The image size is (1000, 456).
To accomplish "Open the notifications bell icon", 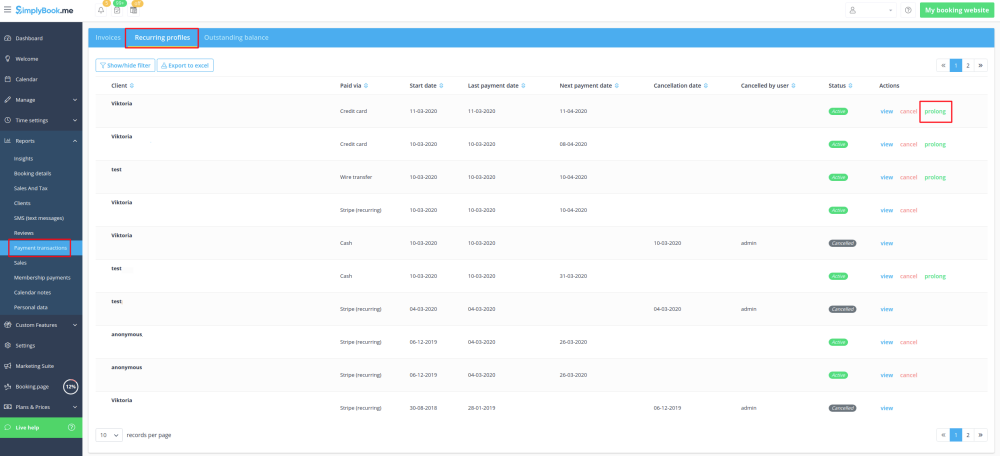I will pos(101,10).
